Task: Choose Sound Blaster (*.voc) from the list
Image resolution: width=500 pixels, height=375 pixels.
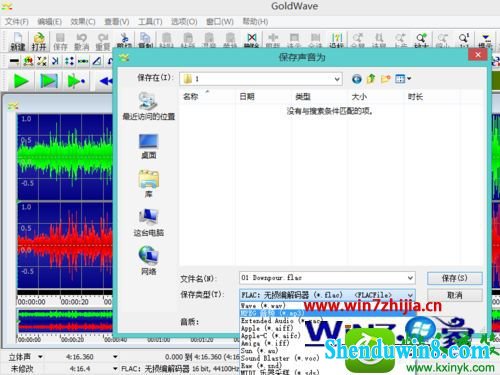Action: point(280,358)
